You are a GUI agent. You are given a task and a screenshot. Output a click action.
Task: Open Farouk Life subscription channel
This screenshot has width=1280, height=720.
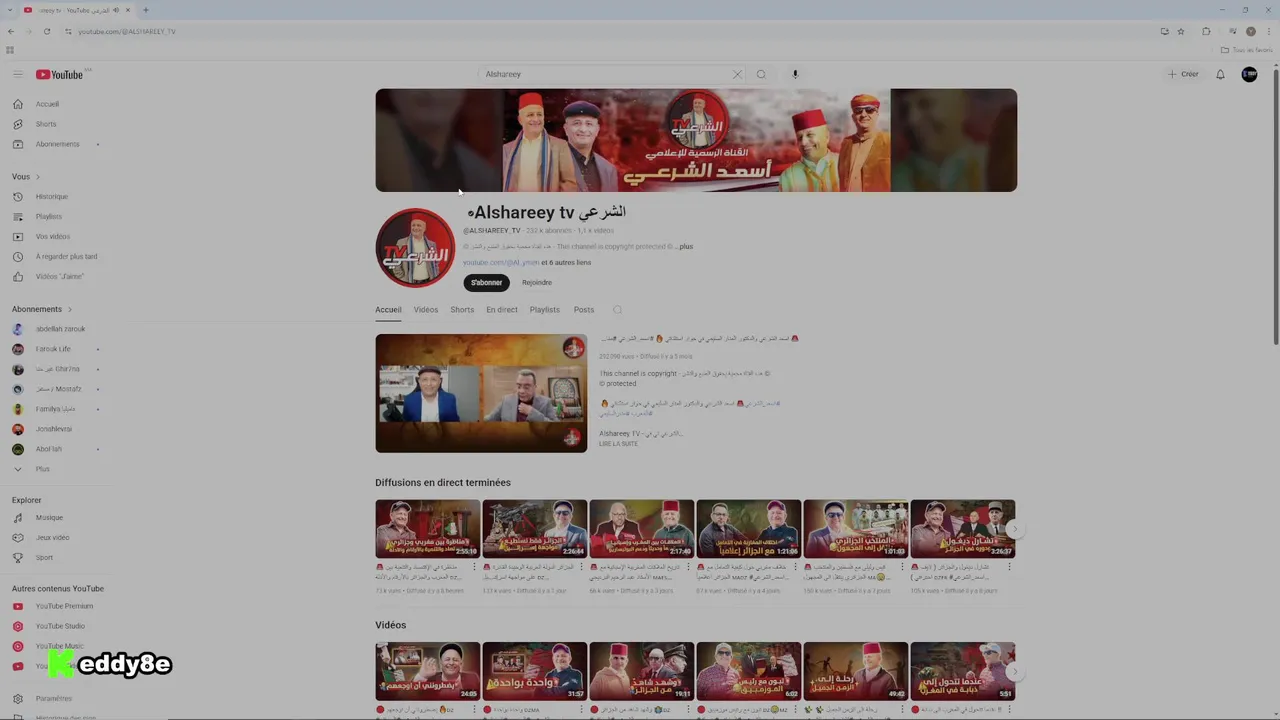click(53, 349)
